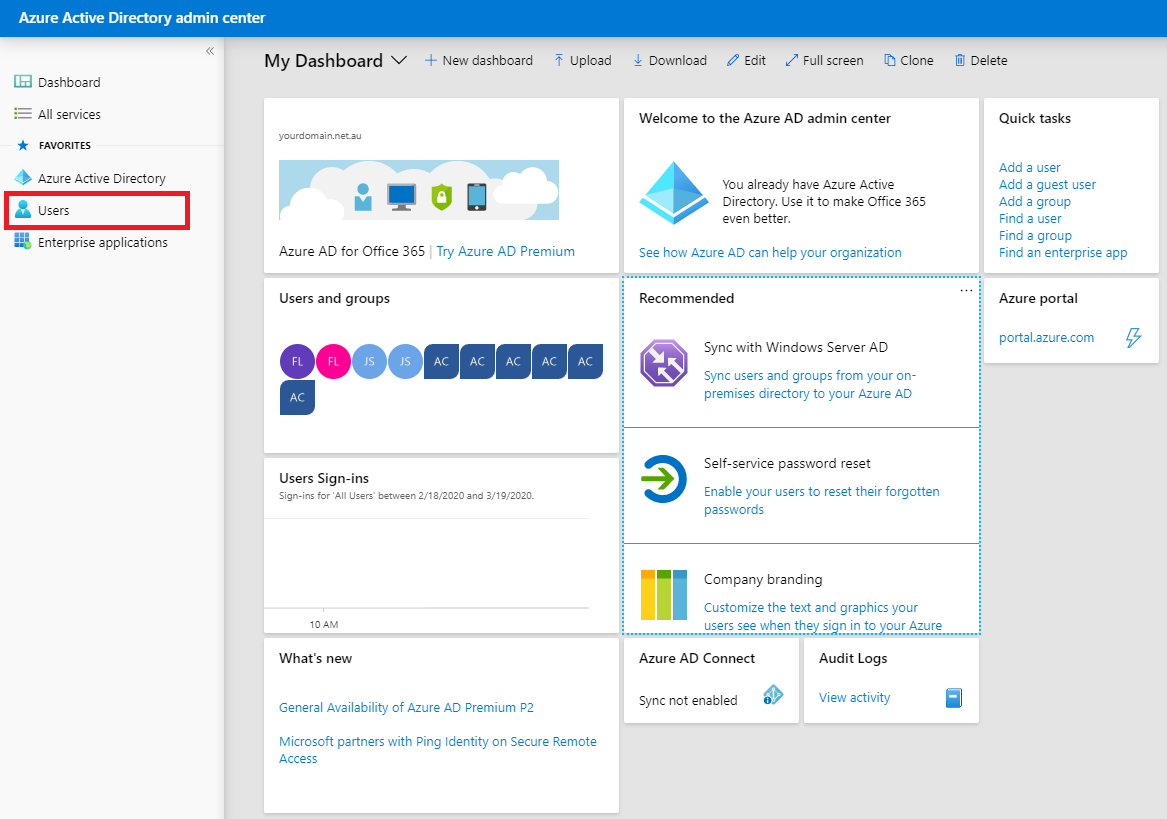This screenshot has width=1167, height=819.
Task: Click Add a guest user quick task
Action: [x=1047, y=185]
